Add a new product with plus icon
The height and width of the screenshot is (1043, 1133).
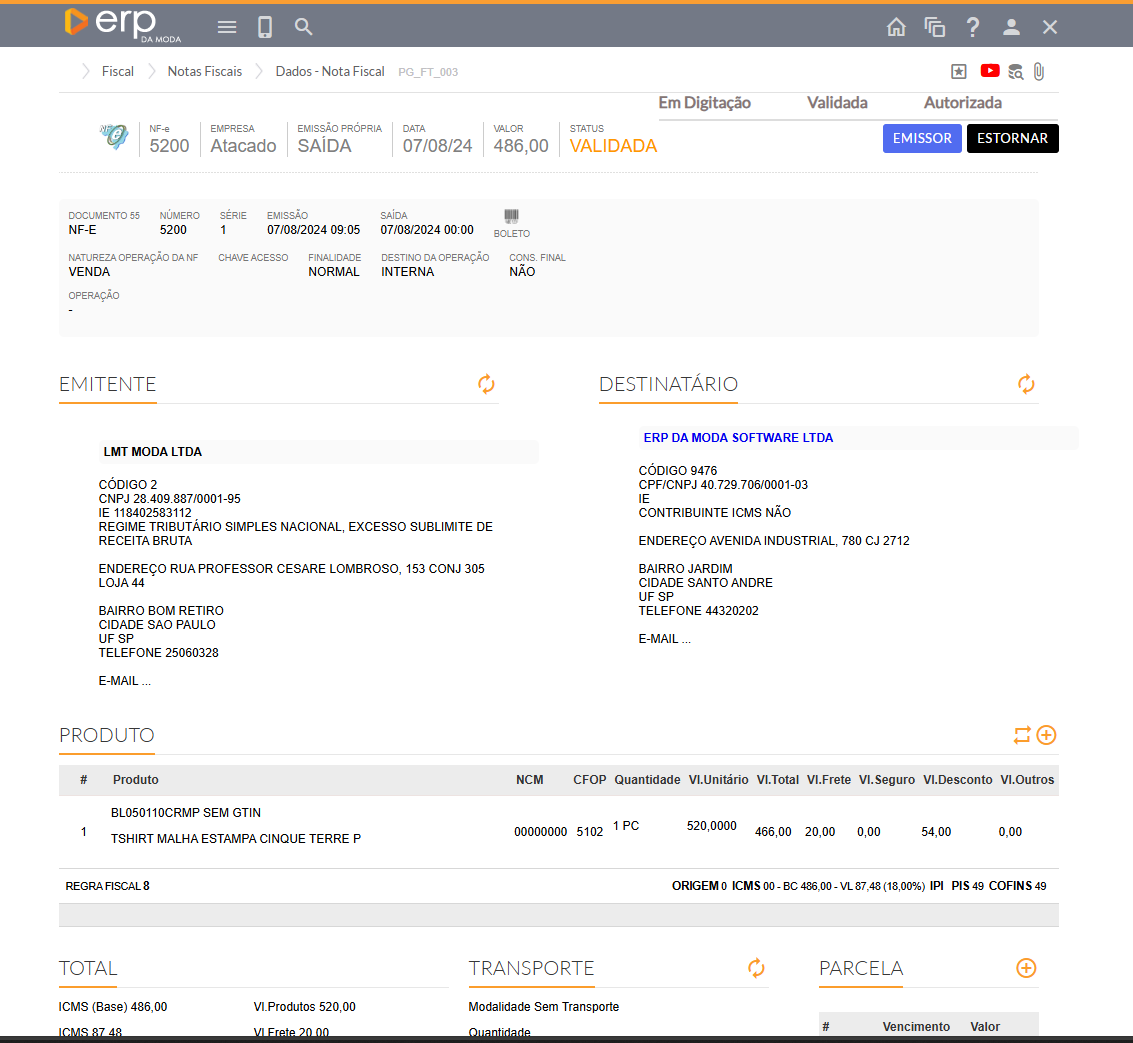pos(1046,735)
